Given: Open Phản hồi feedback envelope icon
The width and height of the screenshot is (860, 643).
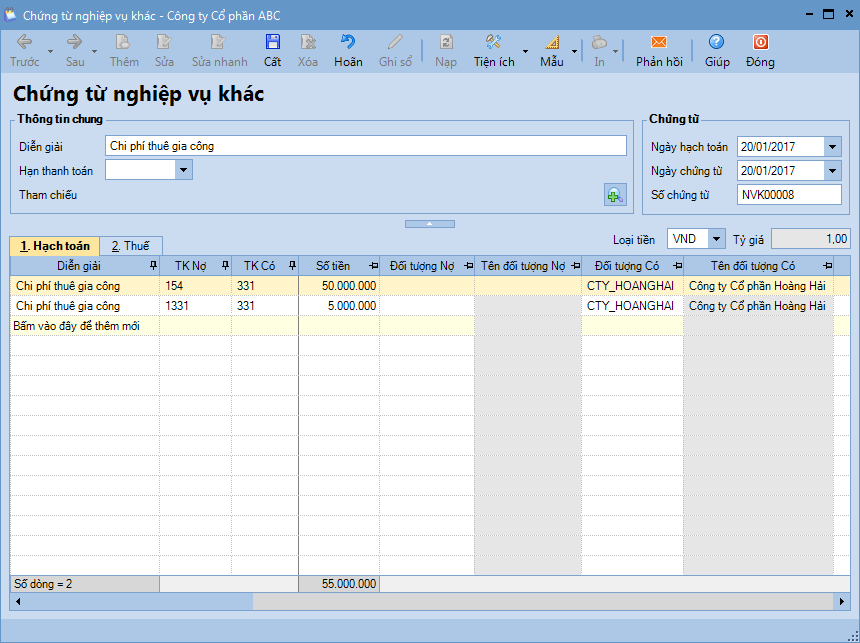Looking at the screenshot, I should (659, 43).
